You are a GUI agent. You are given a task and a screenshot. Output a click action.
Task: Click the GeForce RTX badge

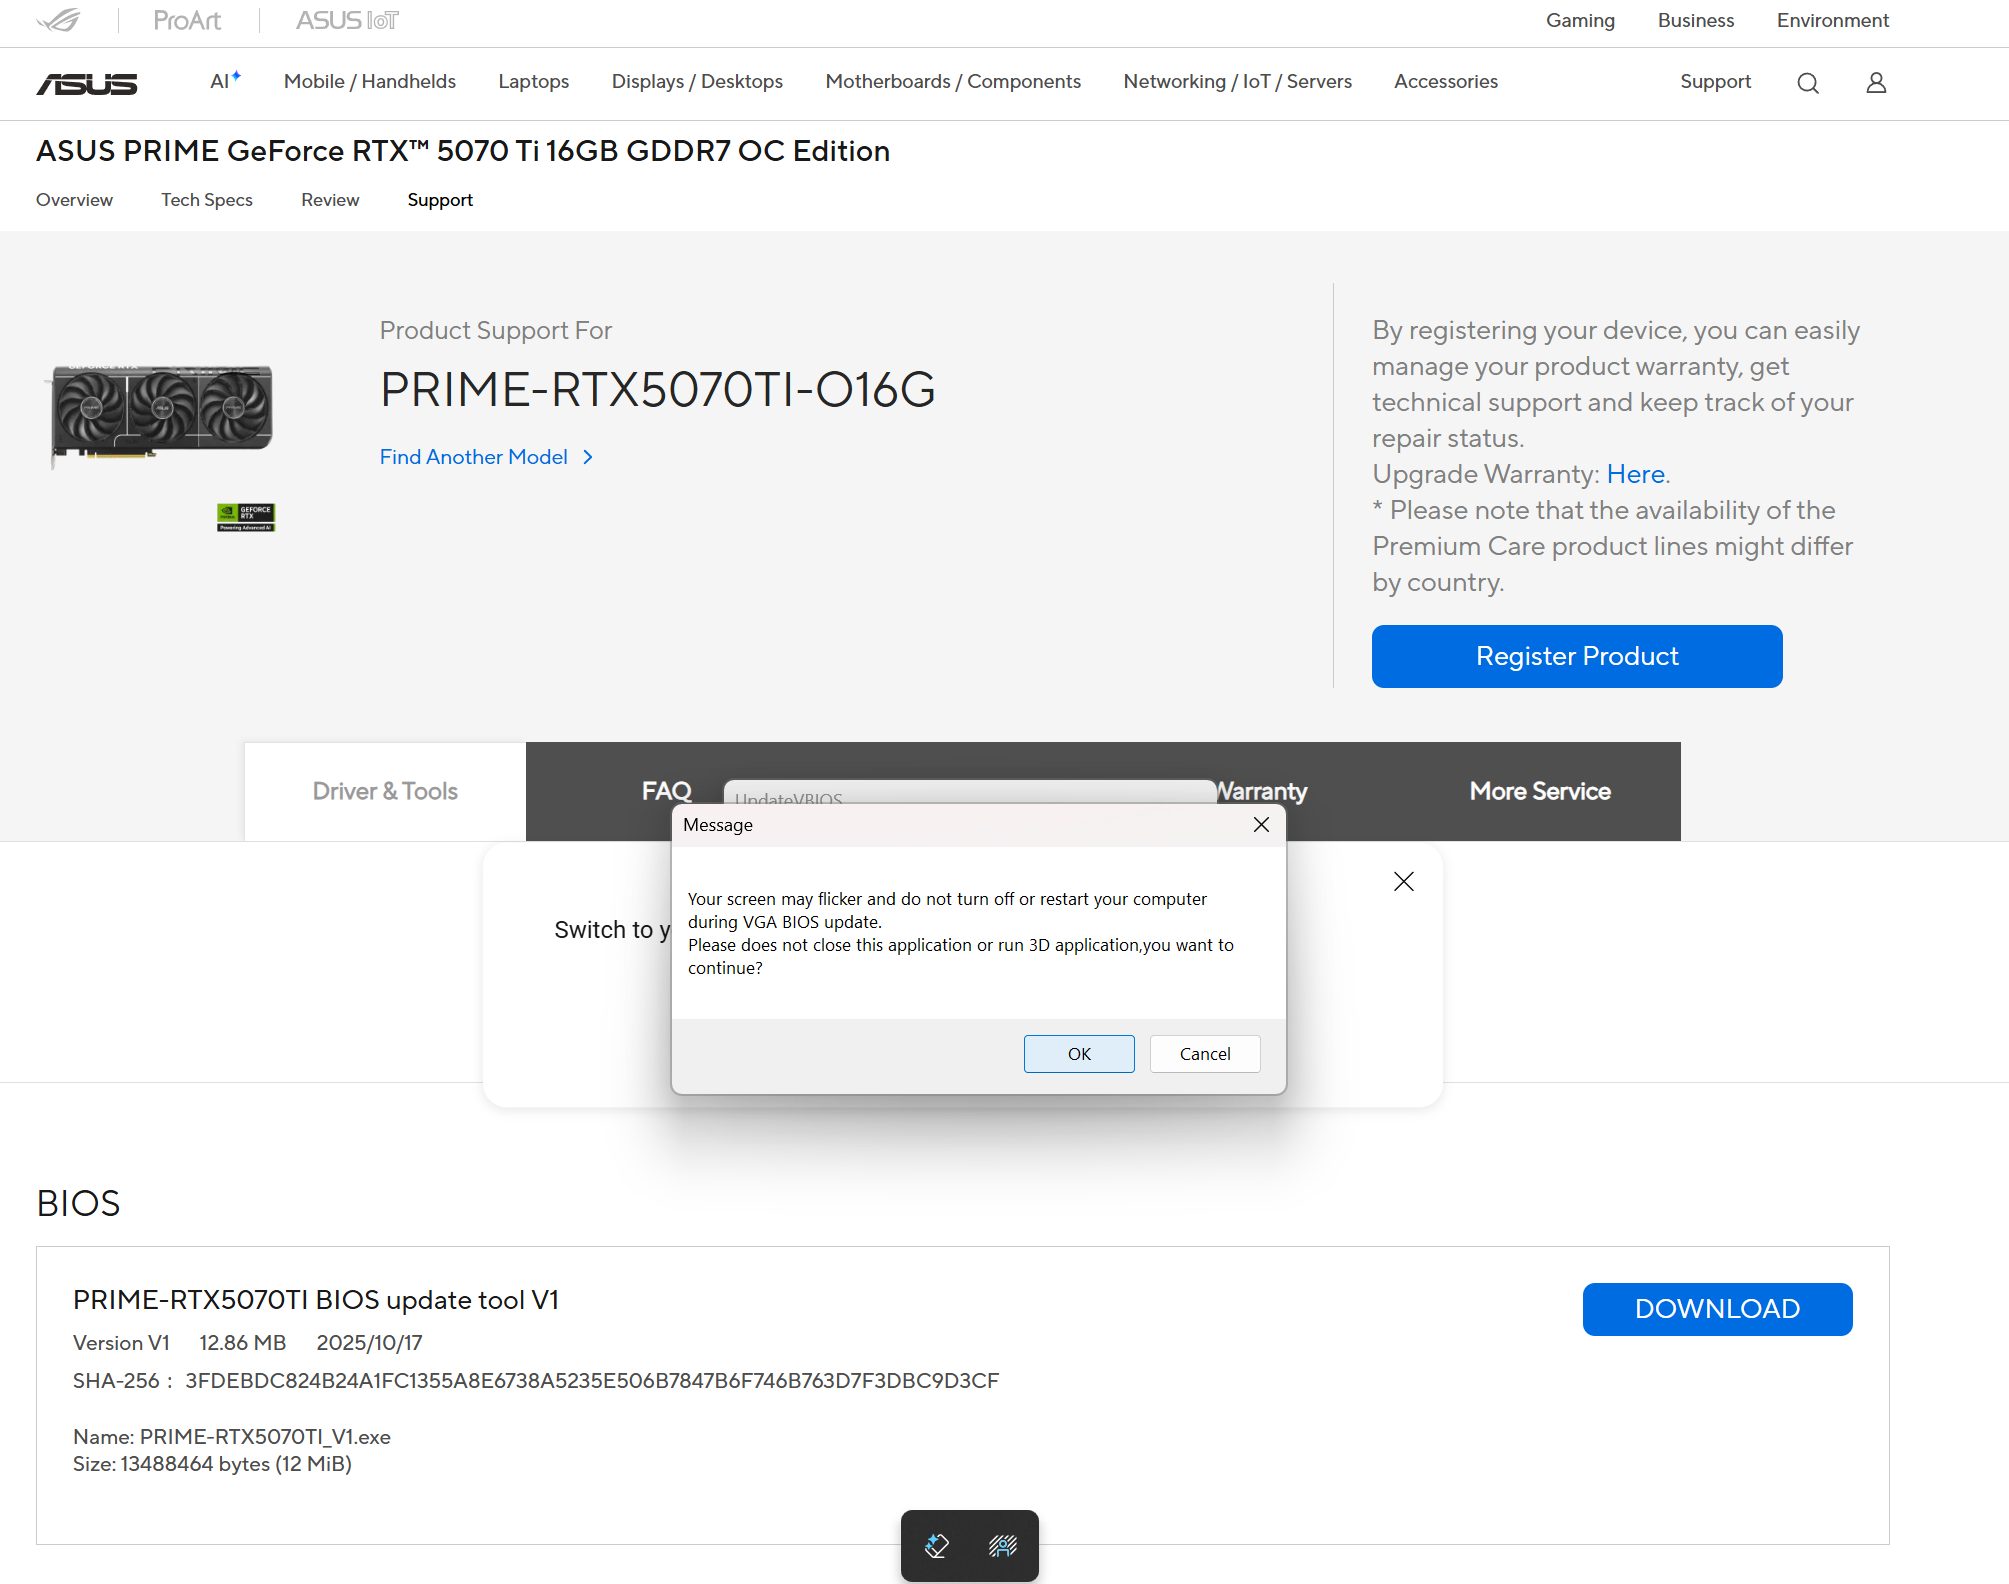click(246, 517)
